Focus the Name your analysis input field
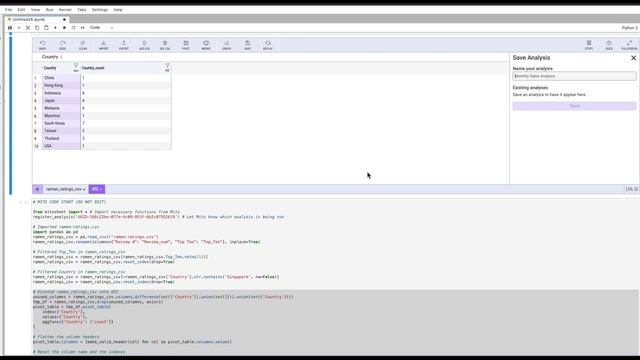This screenshot has width=640, height=360. pyautogui.click(x=574, y=76)
